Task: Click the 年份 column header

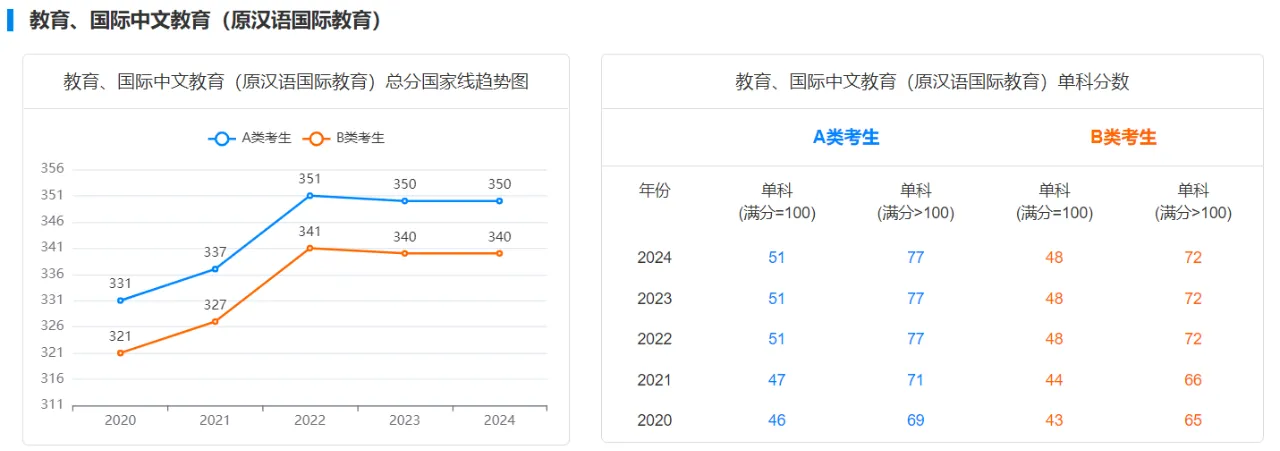Action: click(654, 191)
